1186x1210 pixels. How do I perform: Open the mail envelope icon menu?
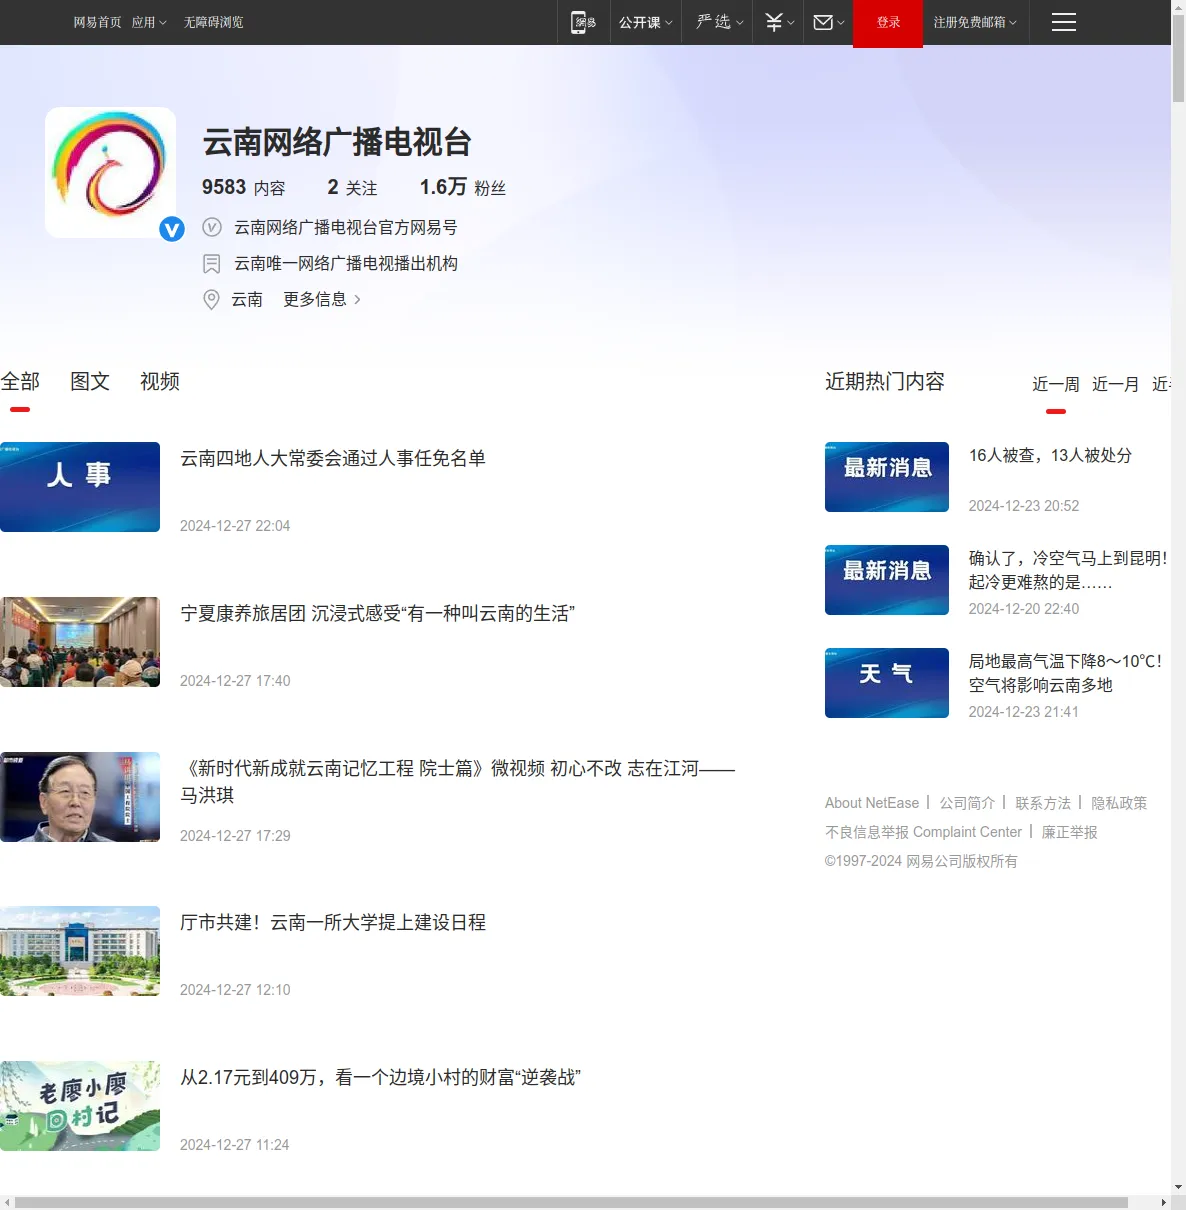tap(829, 22)
